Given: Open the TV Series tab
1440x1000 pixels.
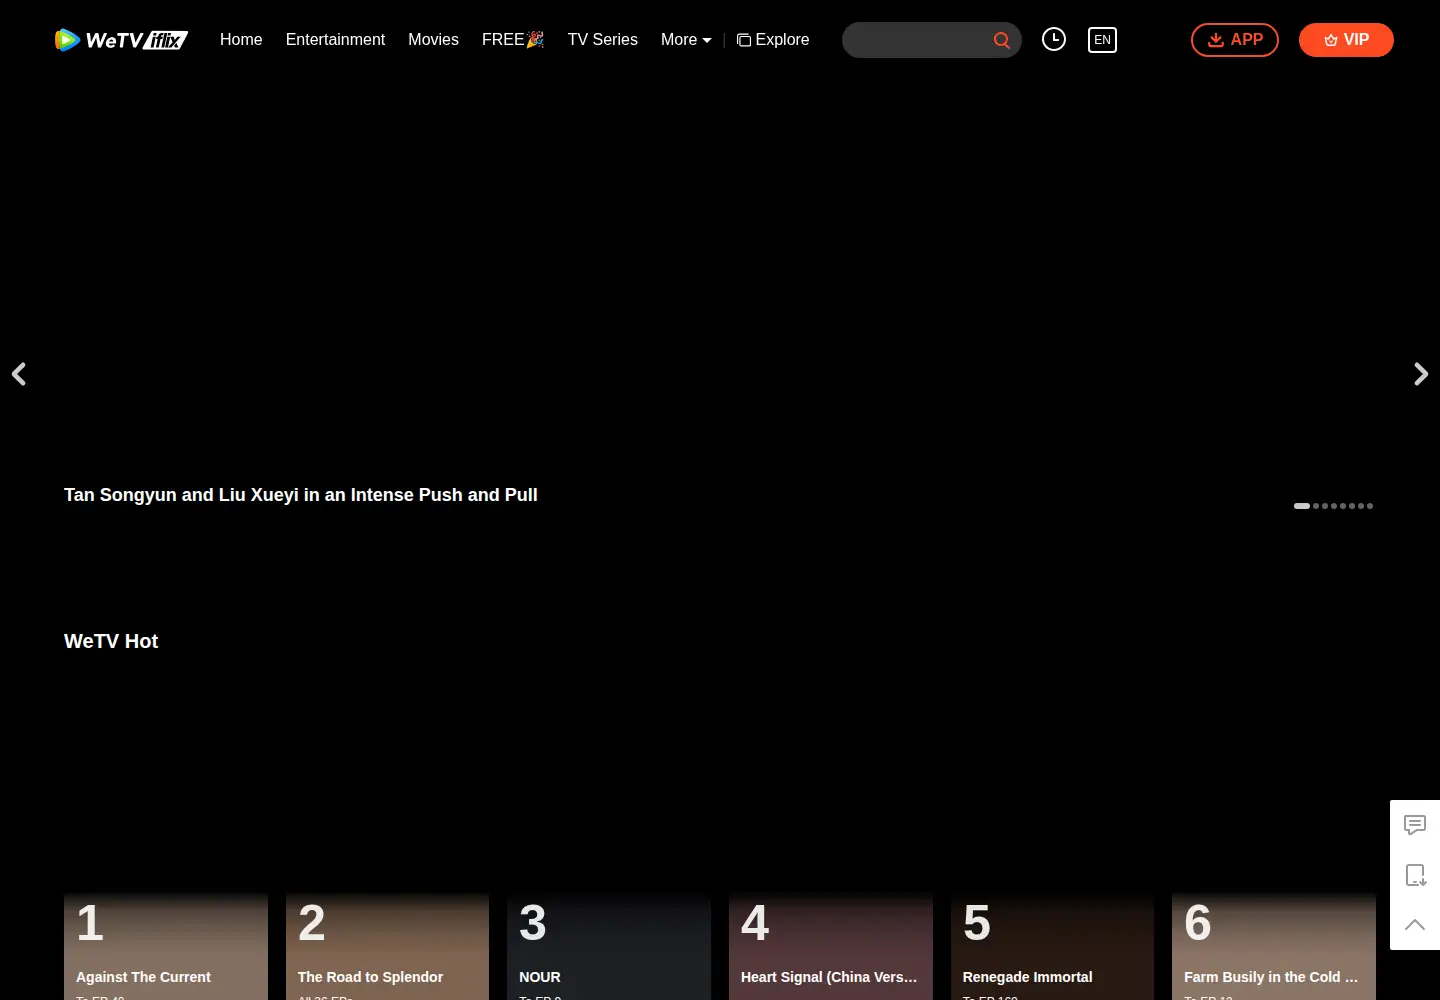Looking at the screenshot, I should [602, 40].
